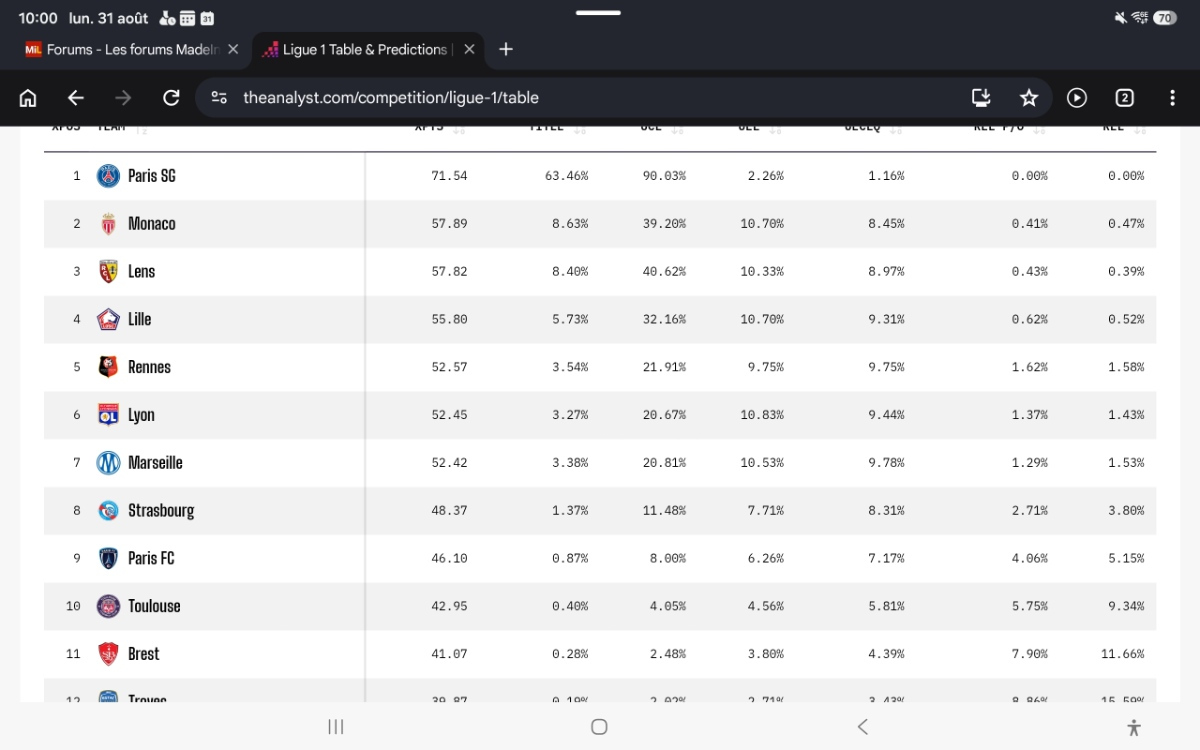Select the Paris FC team name
The image size is (1200, 750).
point(151,558)
